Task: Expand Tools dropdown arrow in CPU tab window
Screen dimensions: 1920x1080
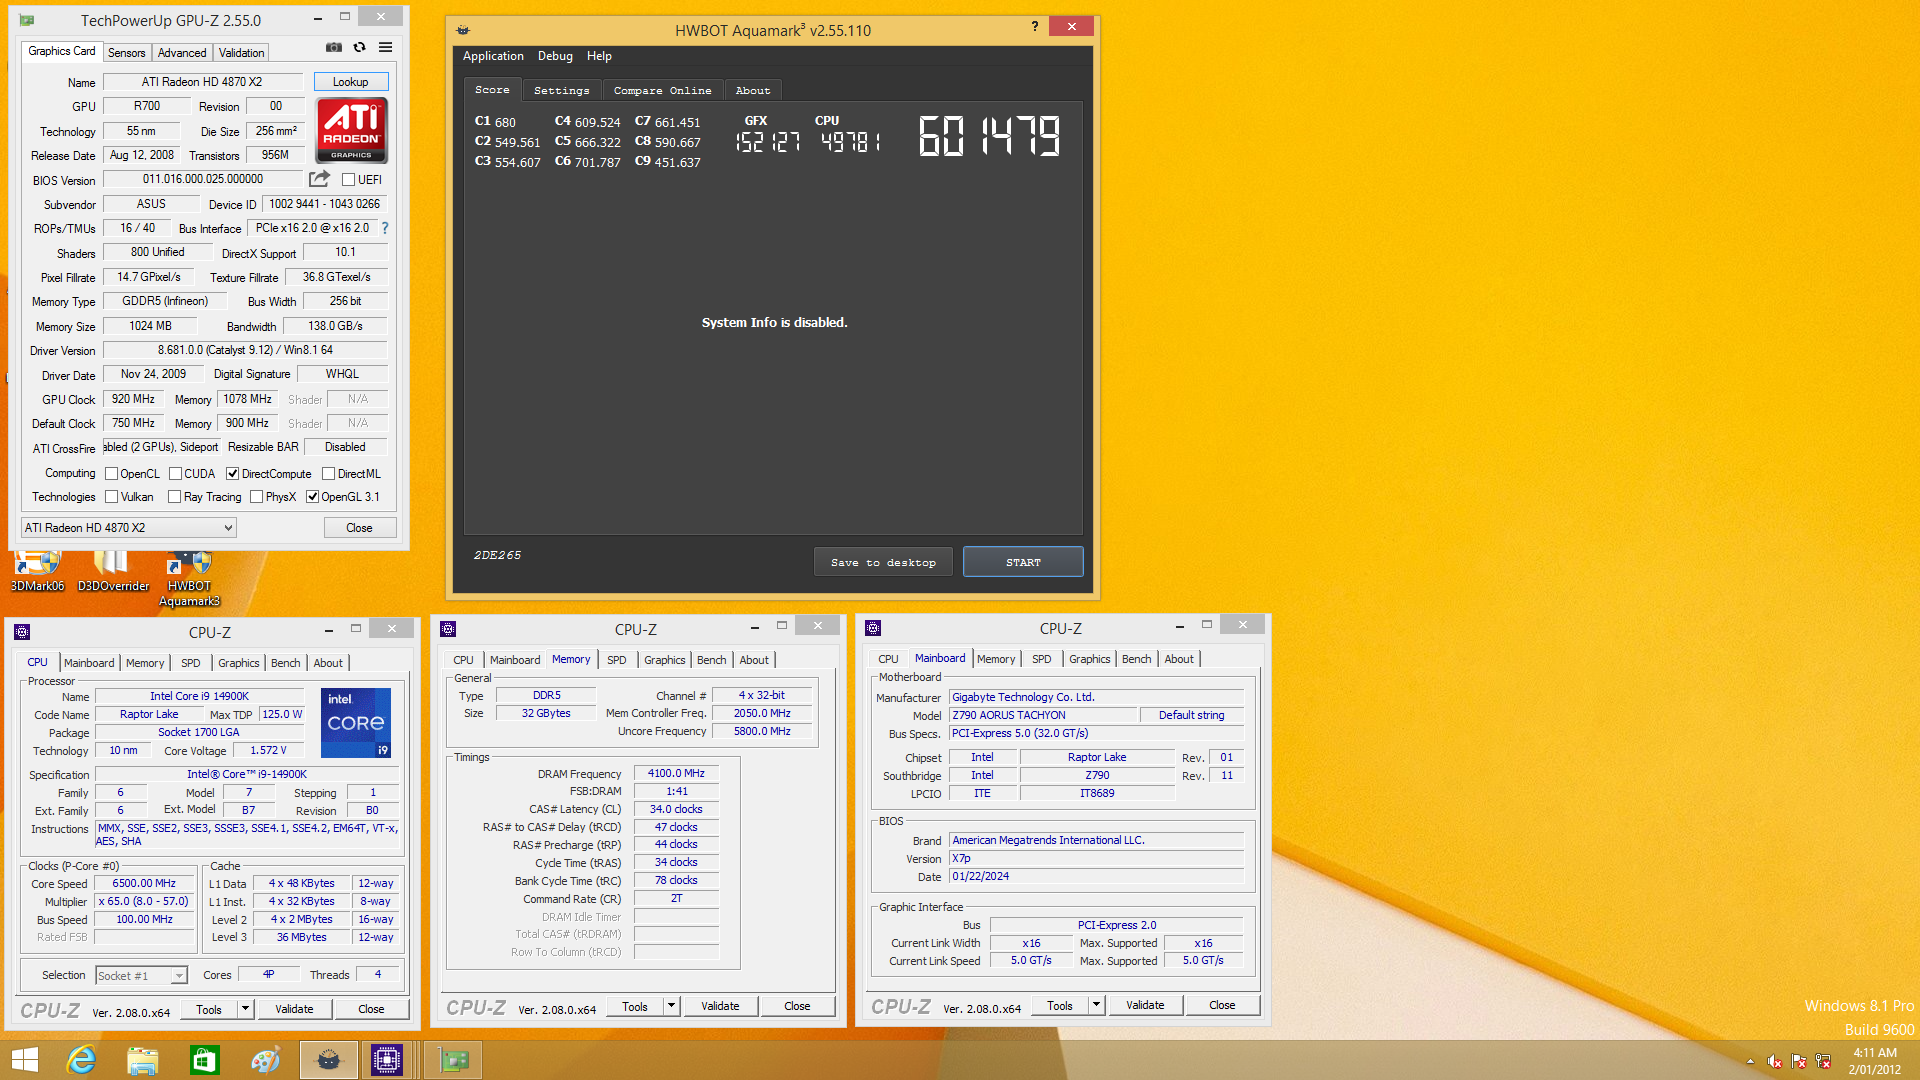Action: coord(245,1009)
